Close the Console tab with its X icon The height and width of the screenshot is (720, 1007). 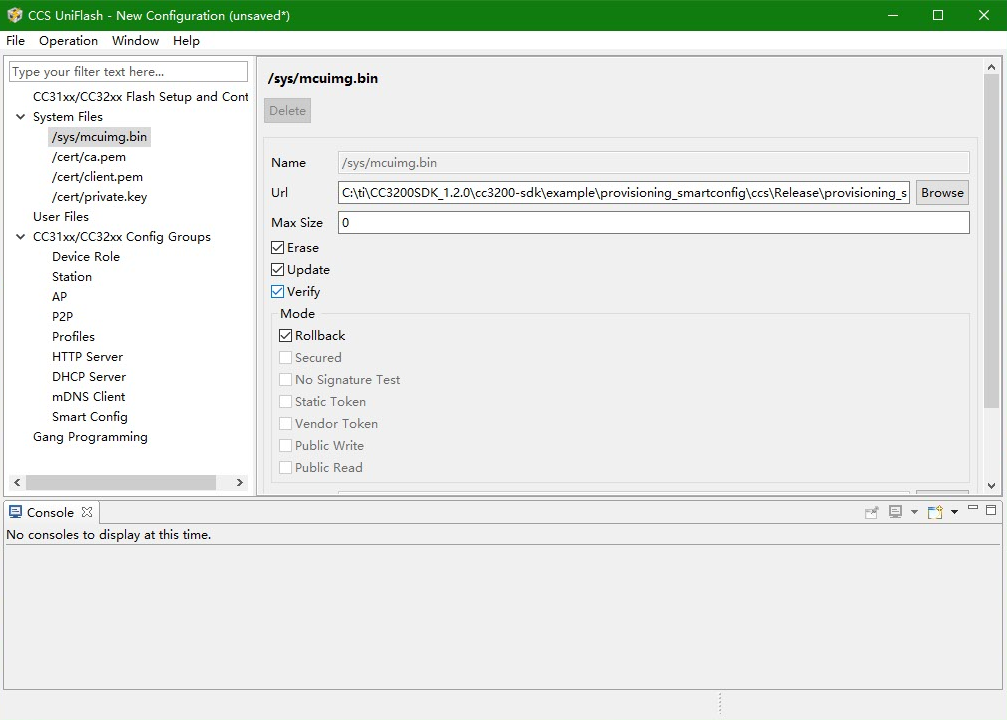coord(87,512)
